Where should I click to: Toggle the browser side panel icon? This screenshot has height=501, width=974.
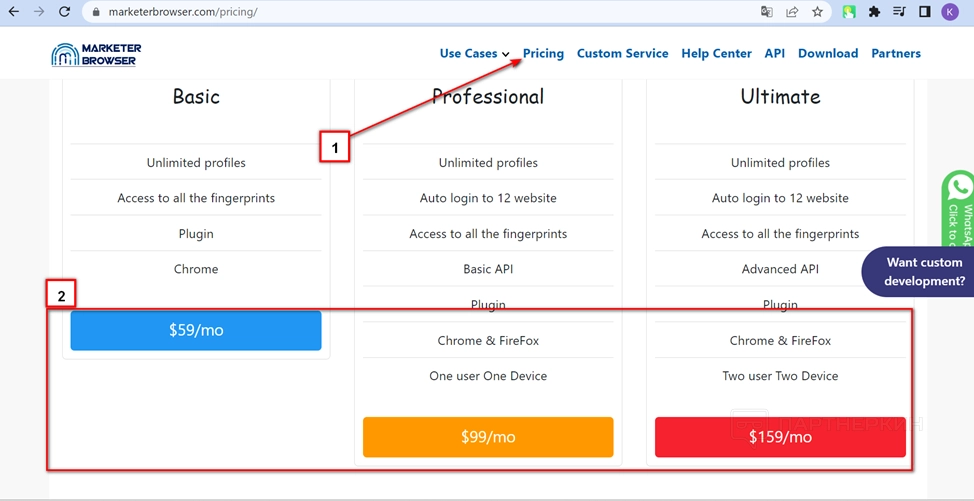925,12
